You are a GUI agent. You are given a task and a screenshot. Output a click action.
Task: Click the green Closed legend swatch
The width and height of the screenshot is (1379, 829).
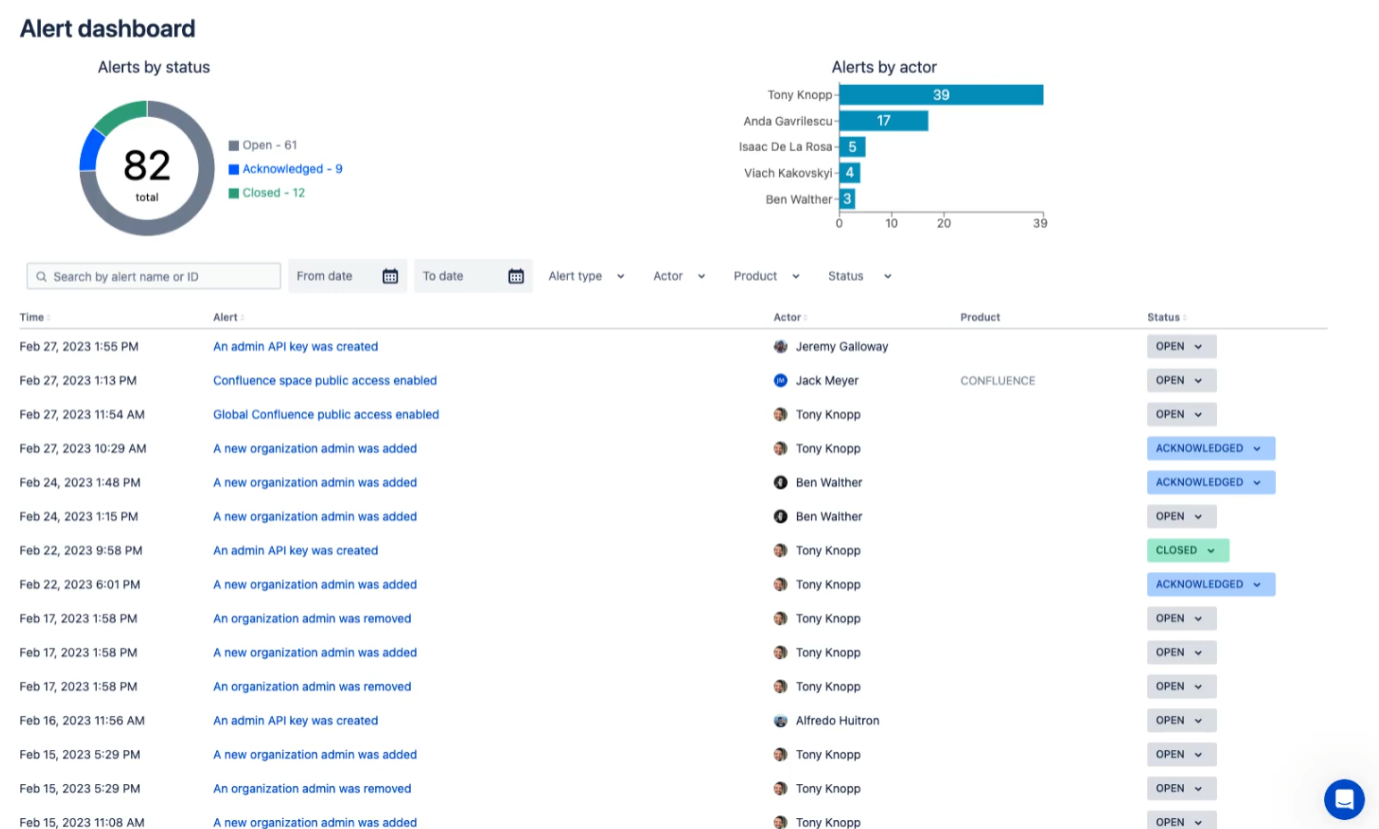click(234, 193)
